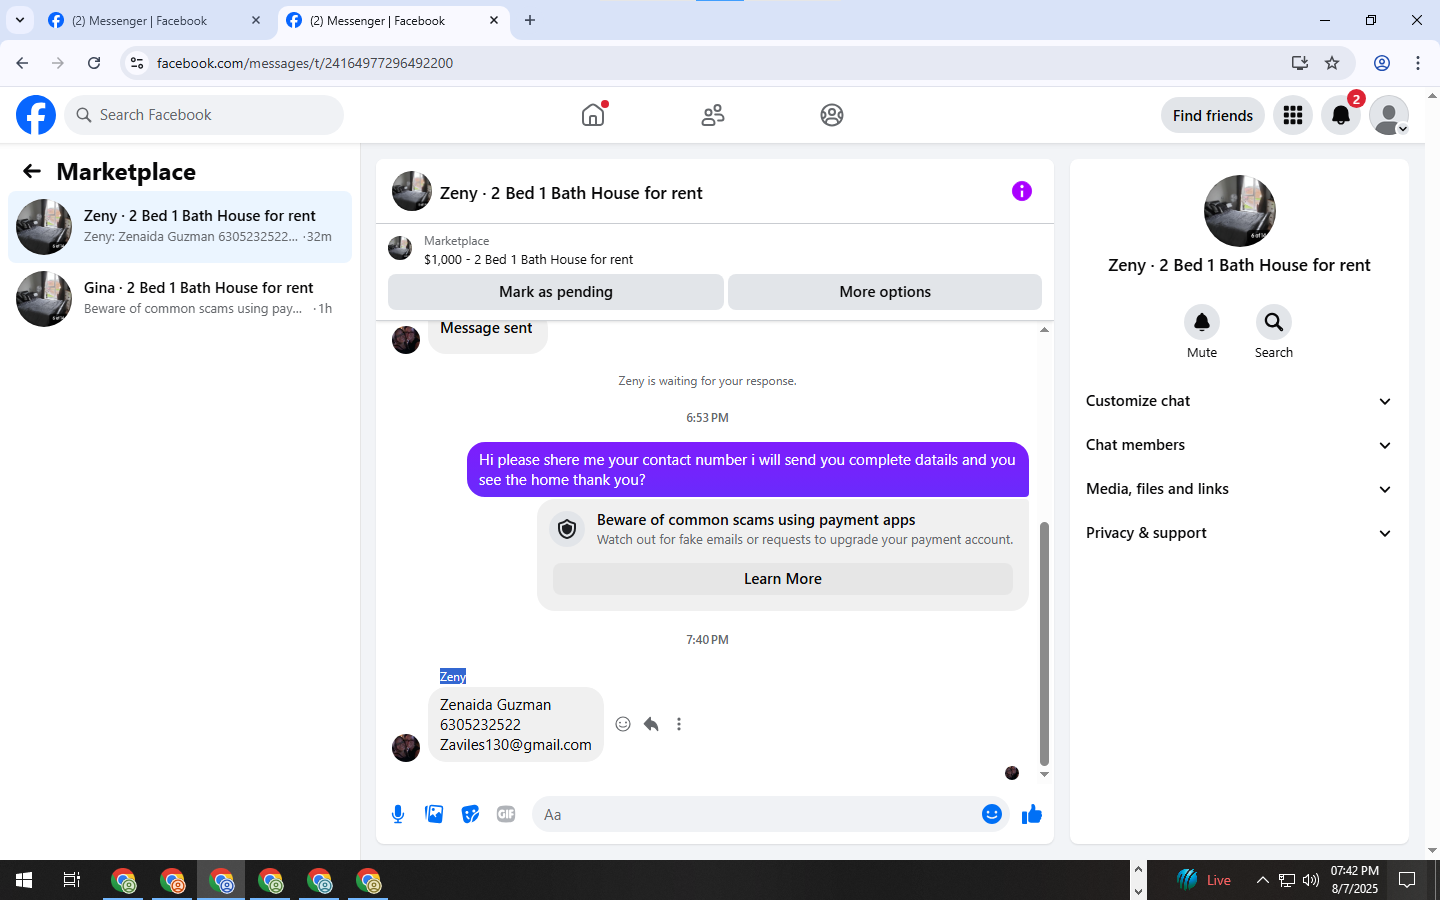Choose a sticker icon

[x=470, y=814]
